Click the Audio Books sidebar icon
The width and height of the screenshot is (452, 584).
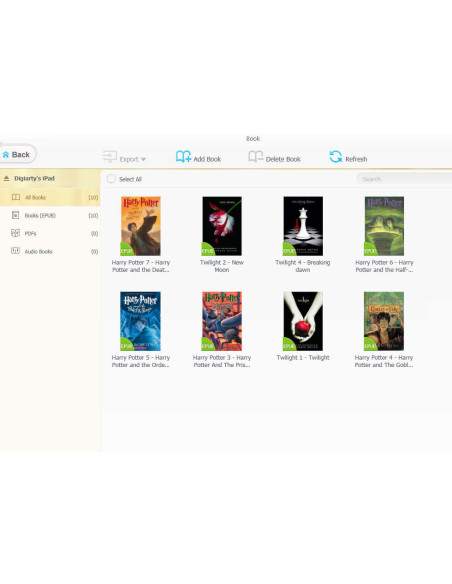[15, 251]
